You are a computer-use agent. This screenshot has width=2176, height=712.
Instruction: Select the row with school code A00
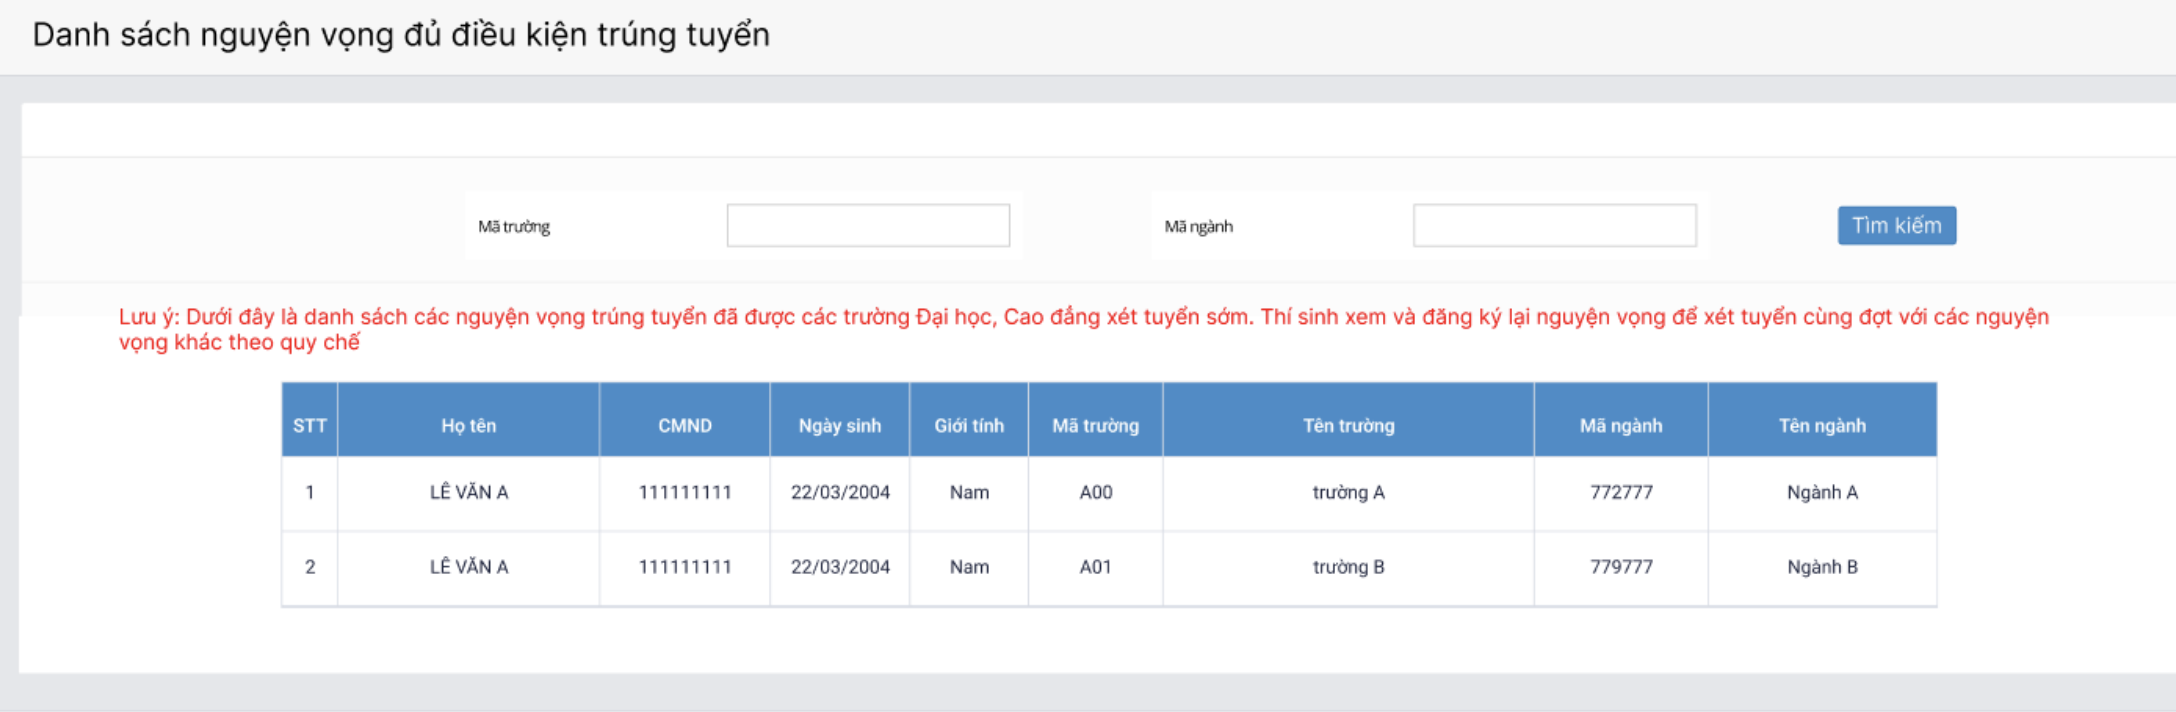[1095, 493]
